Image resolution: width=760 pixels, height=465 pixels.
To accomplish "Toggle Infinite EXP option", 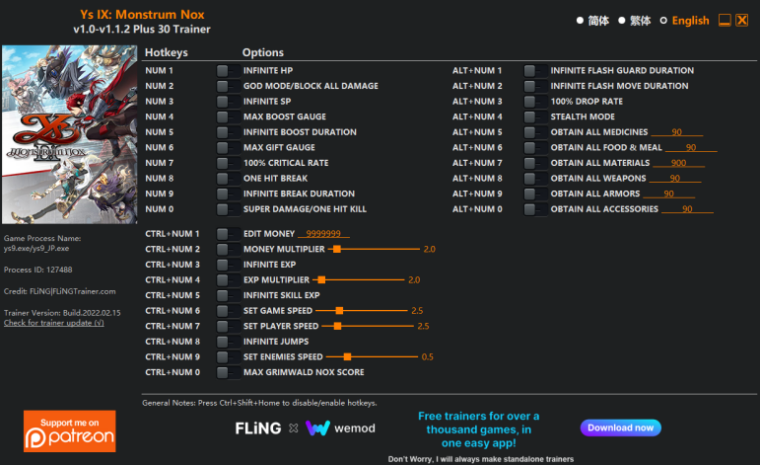I will coord(228,265).
